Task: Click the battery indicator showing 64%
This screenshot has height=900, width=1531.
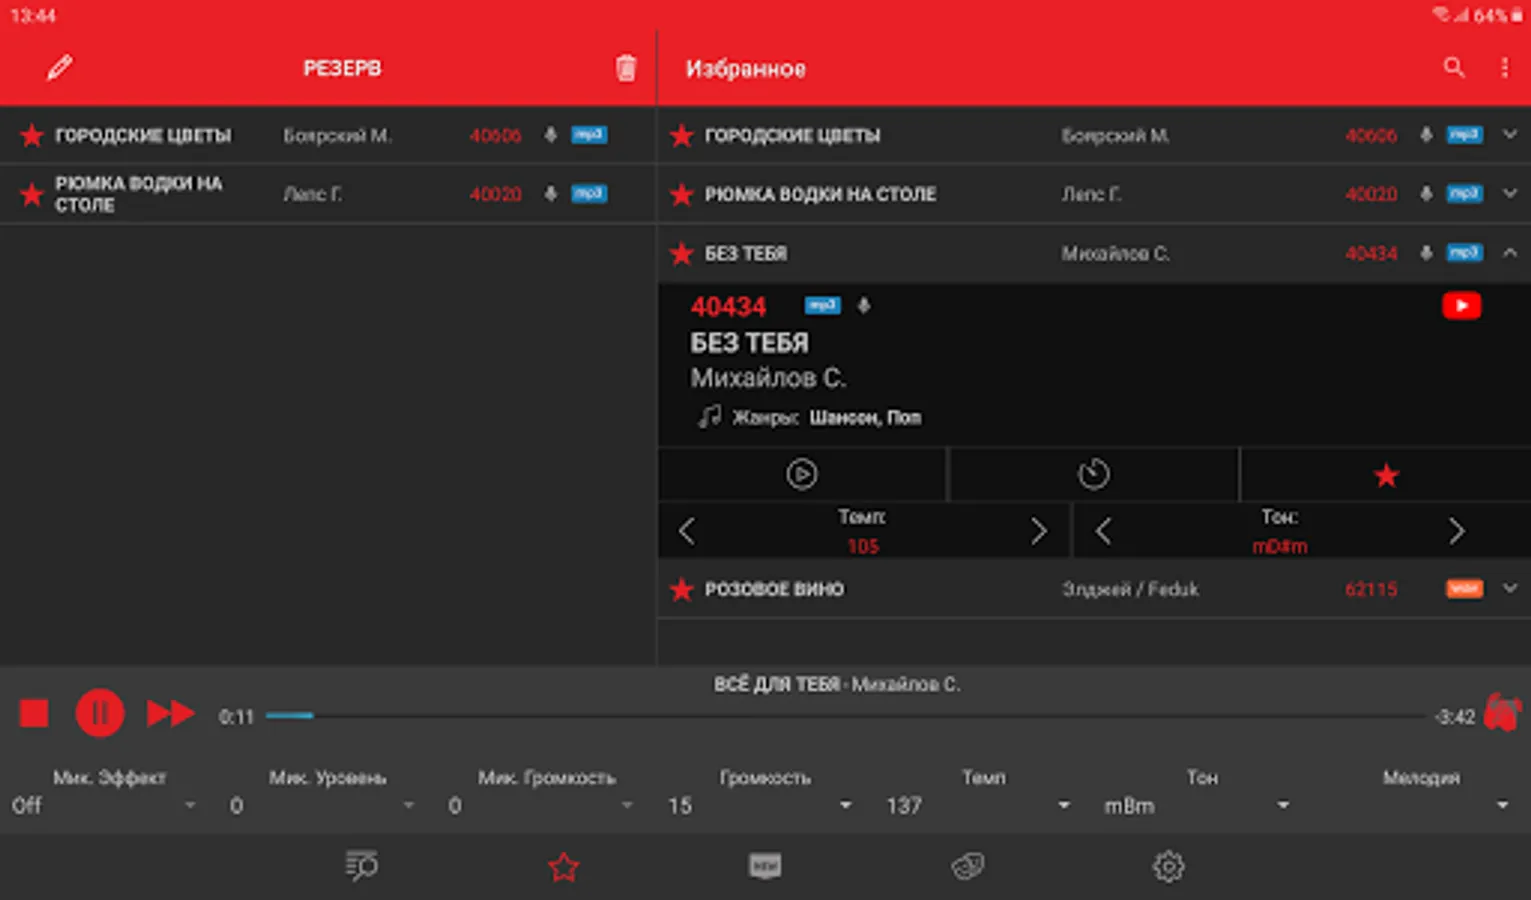Action: point(1497,16)
